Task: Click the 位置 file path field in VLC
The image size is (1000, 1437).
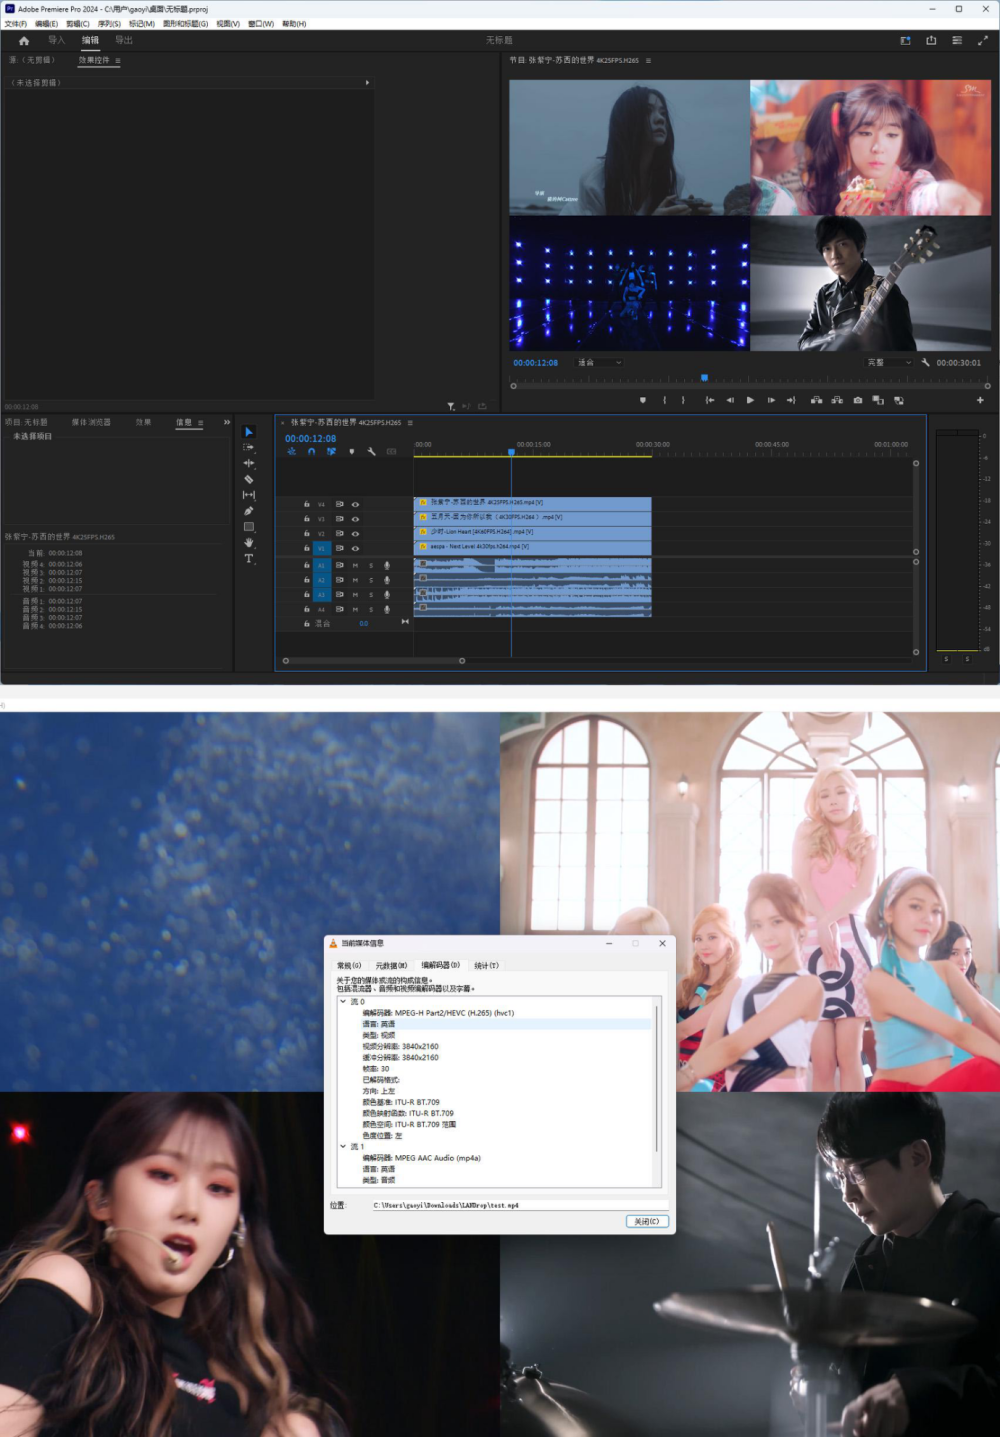Action: 519,1205
